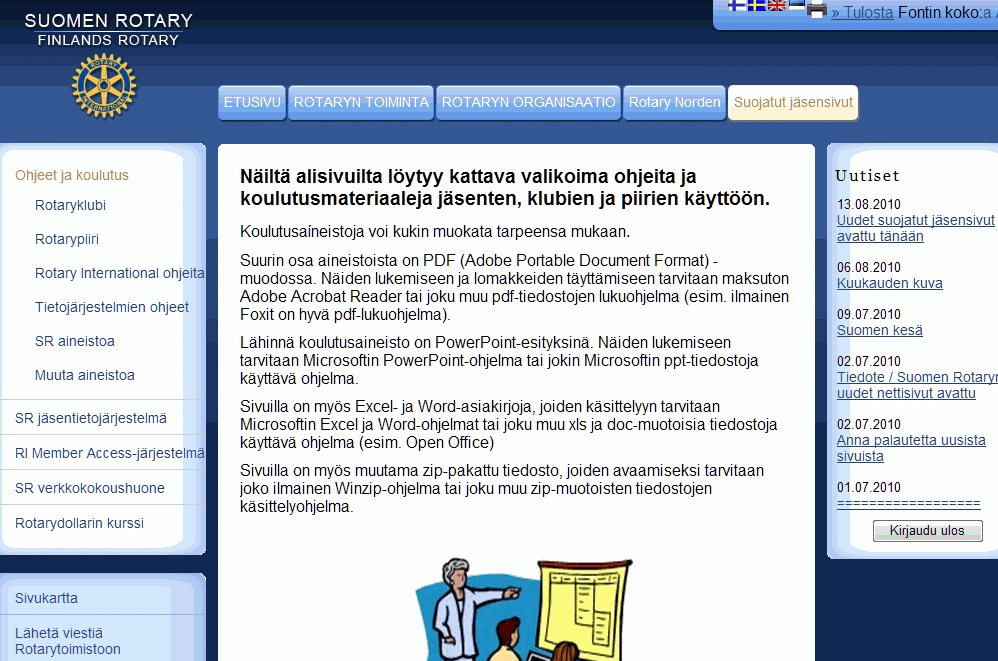
Task: Click the Kirjaudu ulos logout button
Action: pos(927,531)
